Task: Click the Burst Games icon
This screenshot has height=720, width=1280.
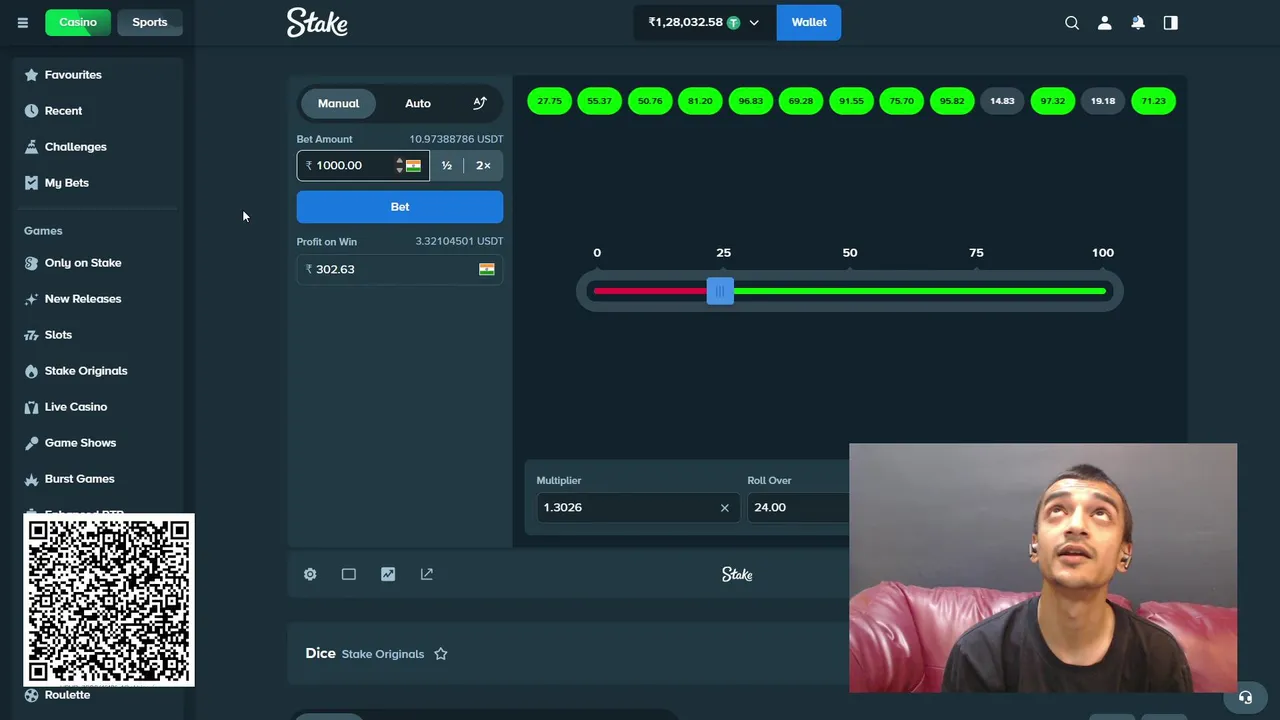Action: click(x=31, y=479)
